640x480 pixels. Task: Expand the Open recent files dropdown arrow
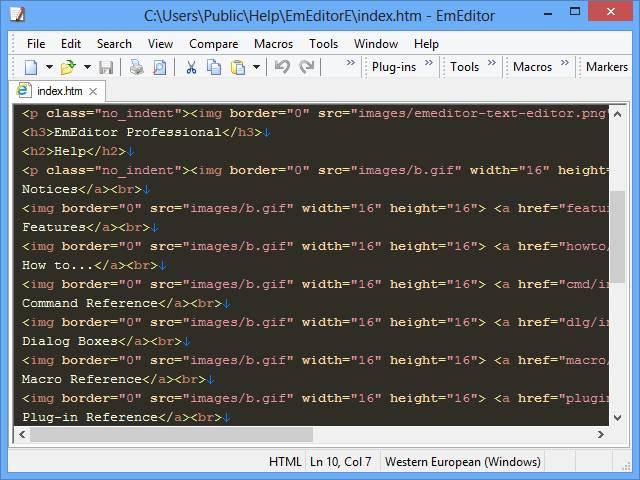[x=86, y=67]
